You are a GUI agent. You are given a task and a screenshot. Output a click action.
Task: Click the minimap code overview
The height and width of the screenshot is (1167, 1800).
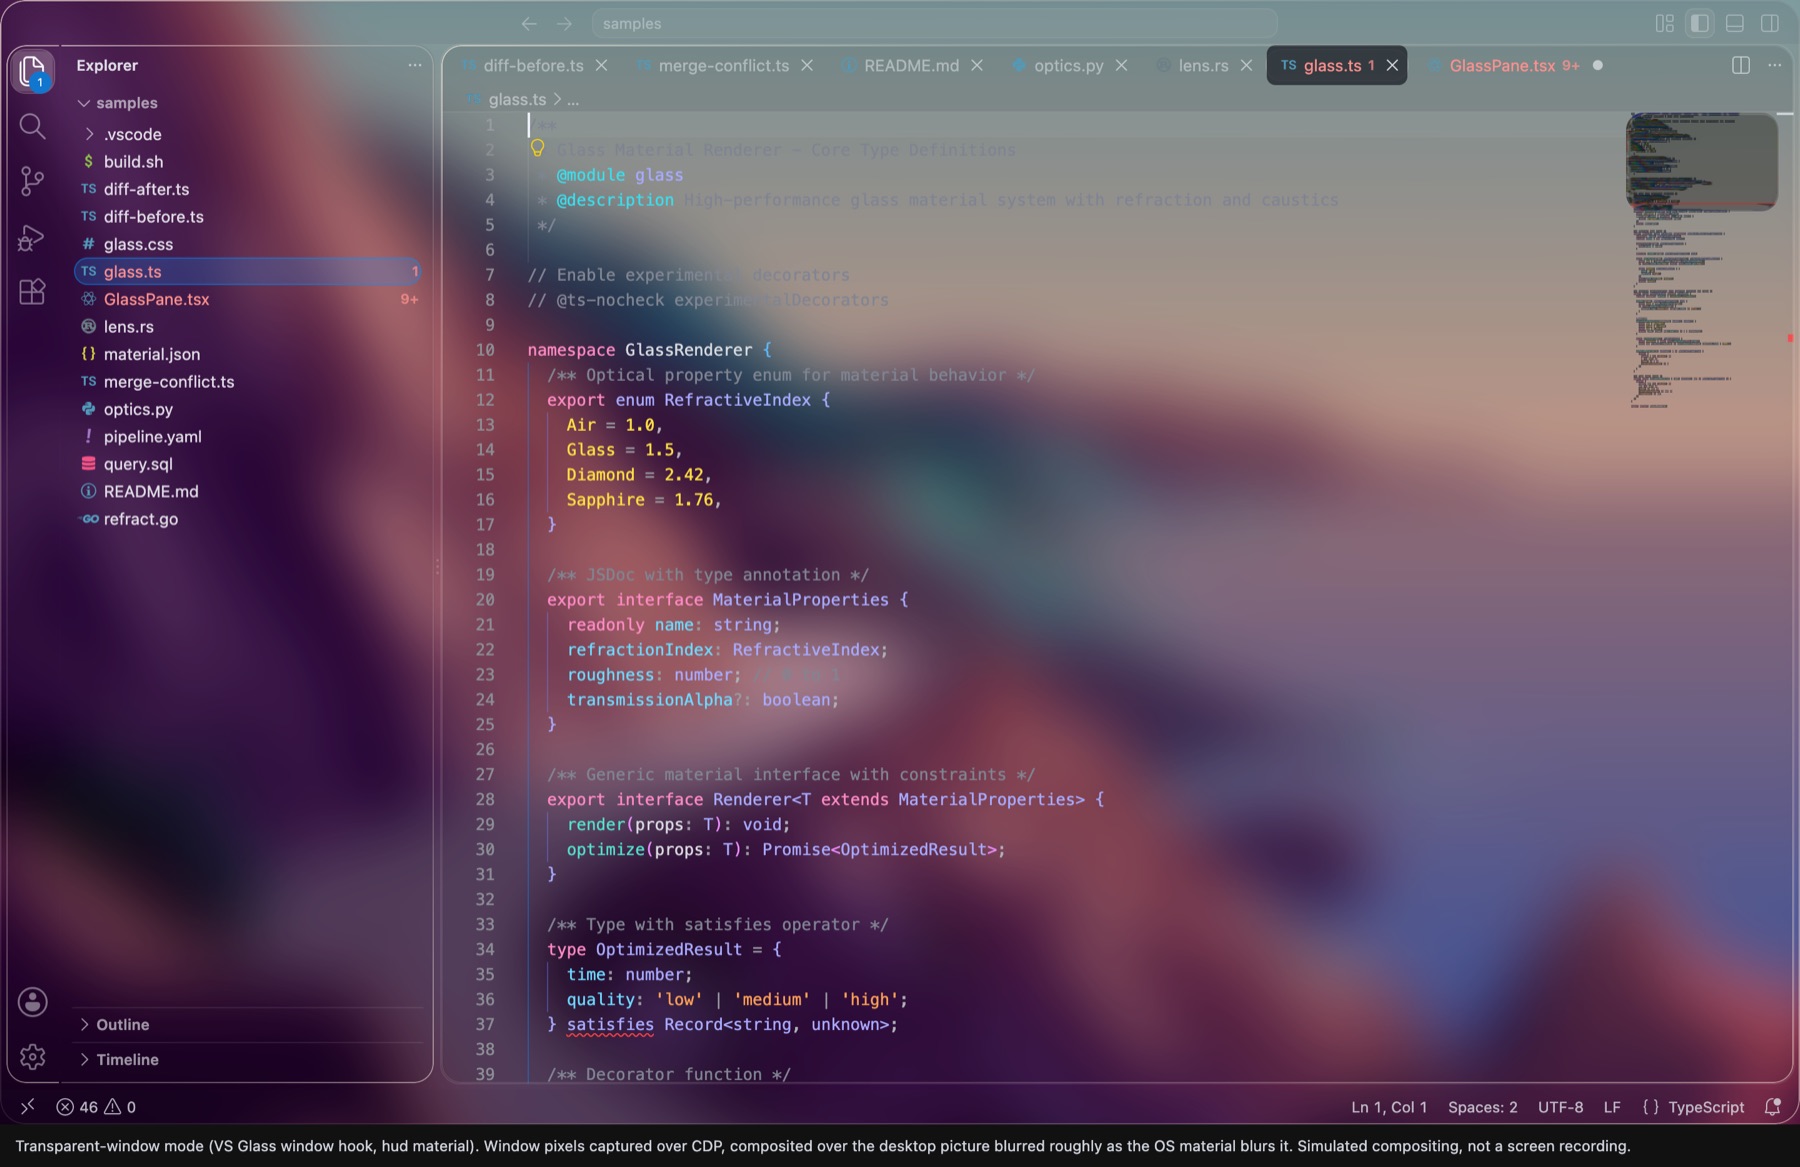[1702, 260]
